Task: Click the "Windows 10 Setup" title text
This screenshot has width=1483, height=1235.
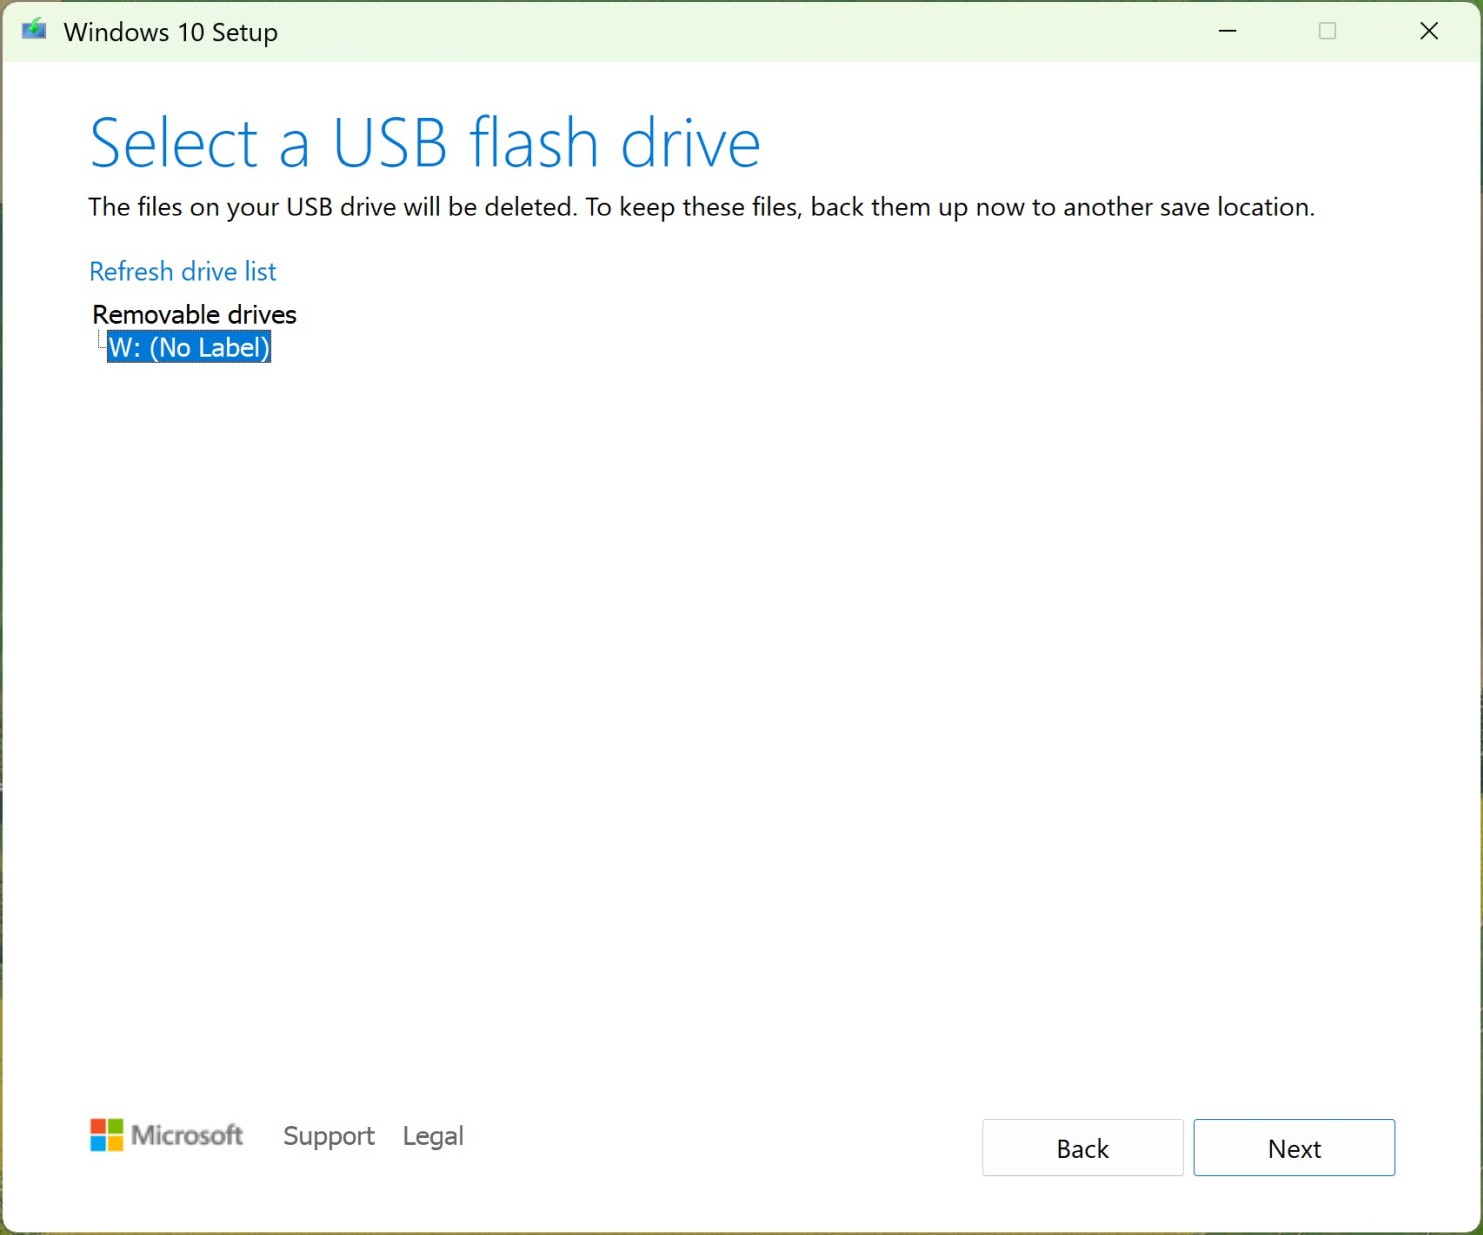Action: coord(170,32)
